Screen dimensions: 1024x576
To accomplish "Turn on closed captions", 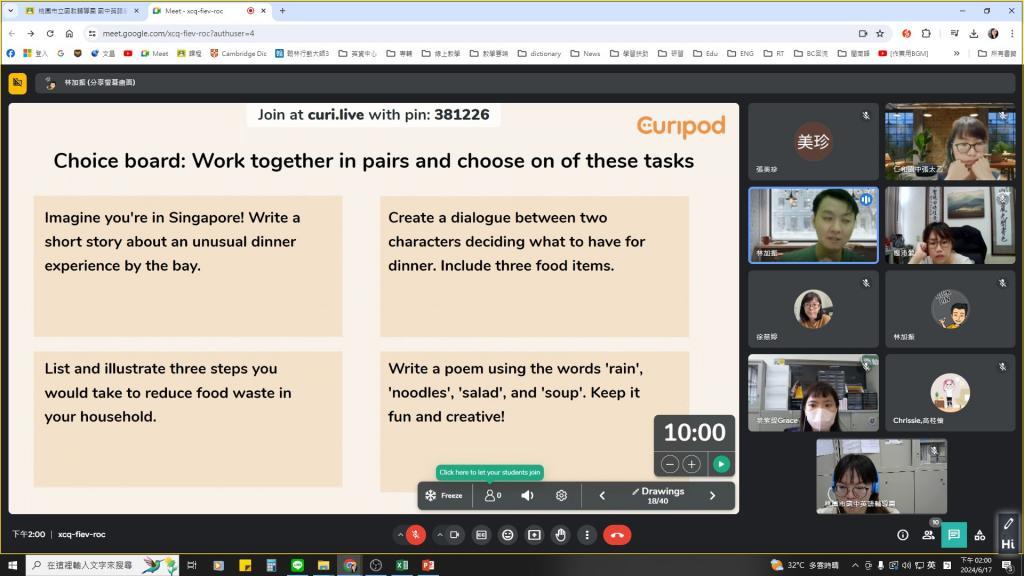I will tap(481, 535).
